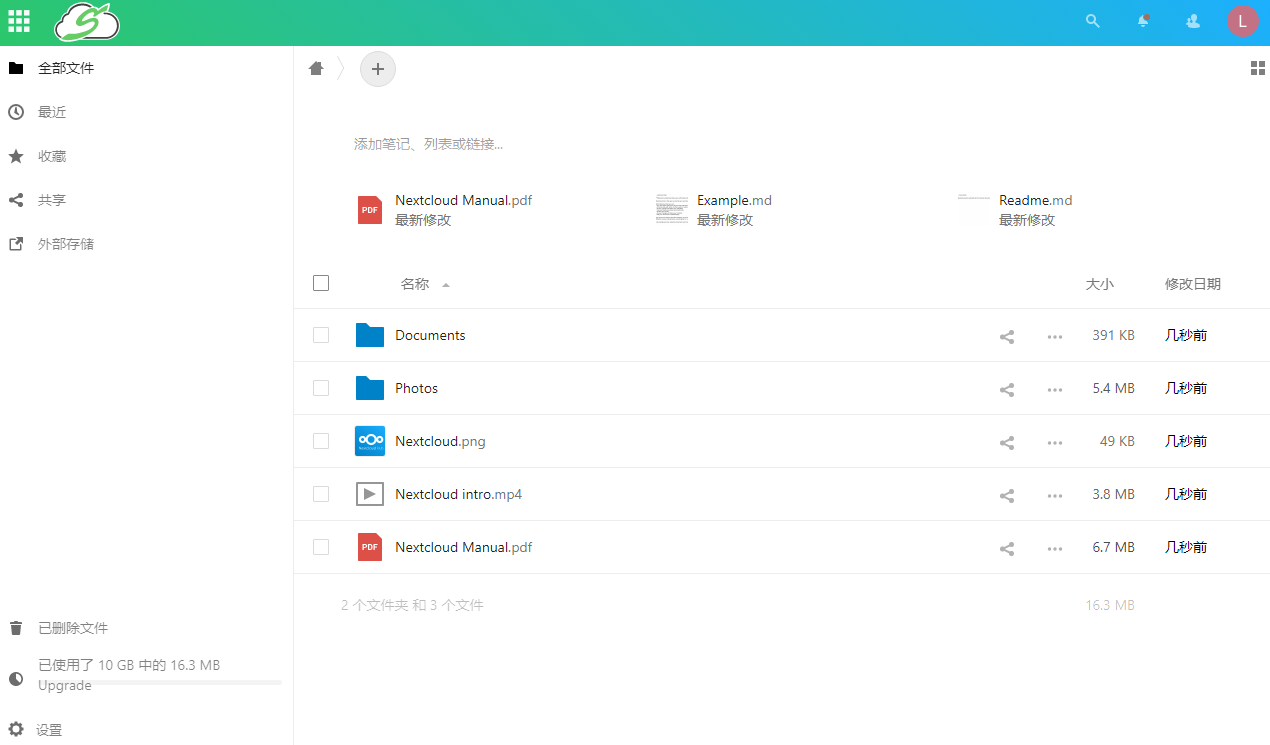Viewport: 1270px width, 745px height.
Task: Click share icon for Nextcloud.png
Action: [x=1007, y=443]
